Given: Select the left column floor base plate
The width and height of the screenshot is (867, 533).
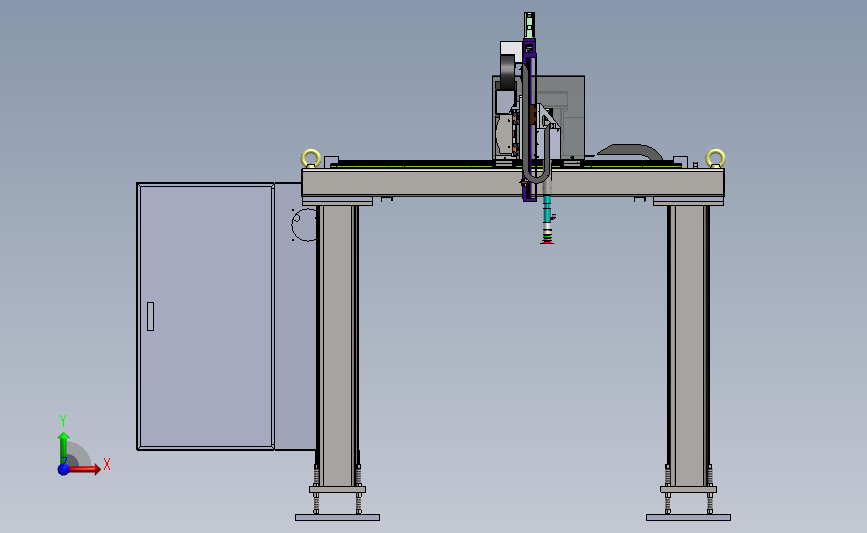Looking at the screenshot, I should (x=337, y=518).
